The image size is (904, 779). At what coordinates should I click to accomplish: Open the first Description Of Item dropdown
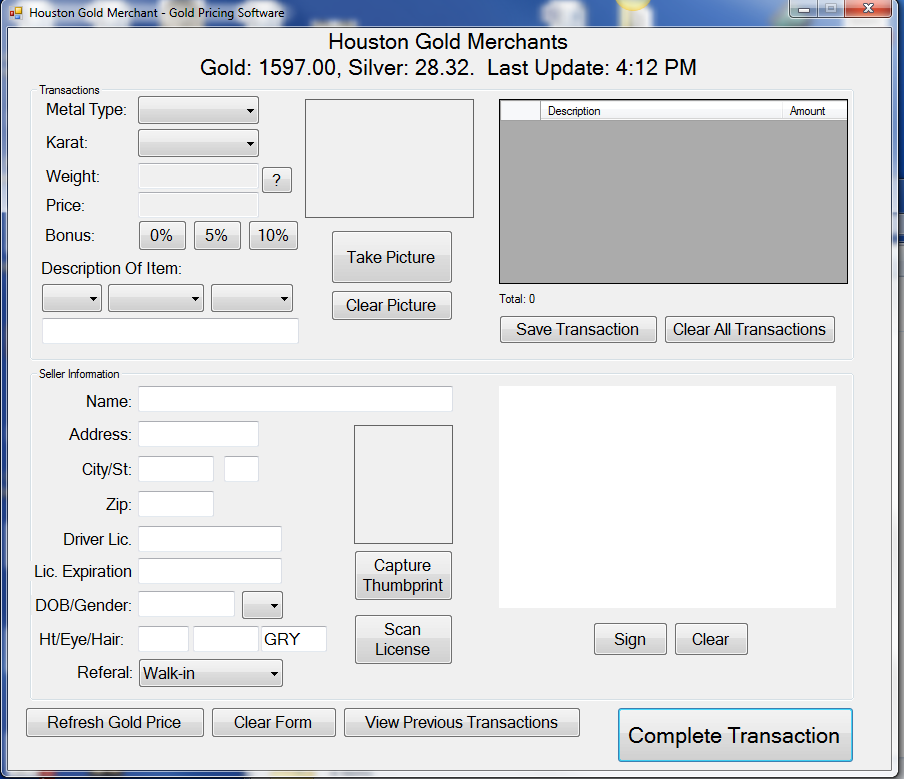[72, 298]
